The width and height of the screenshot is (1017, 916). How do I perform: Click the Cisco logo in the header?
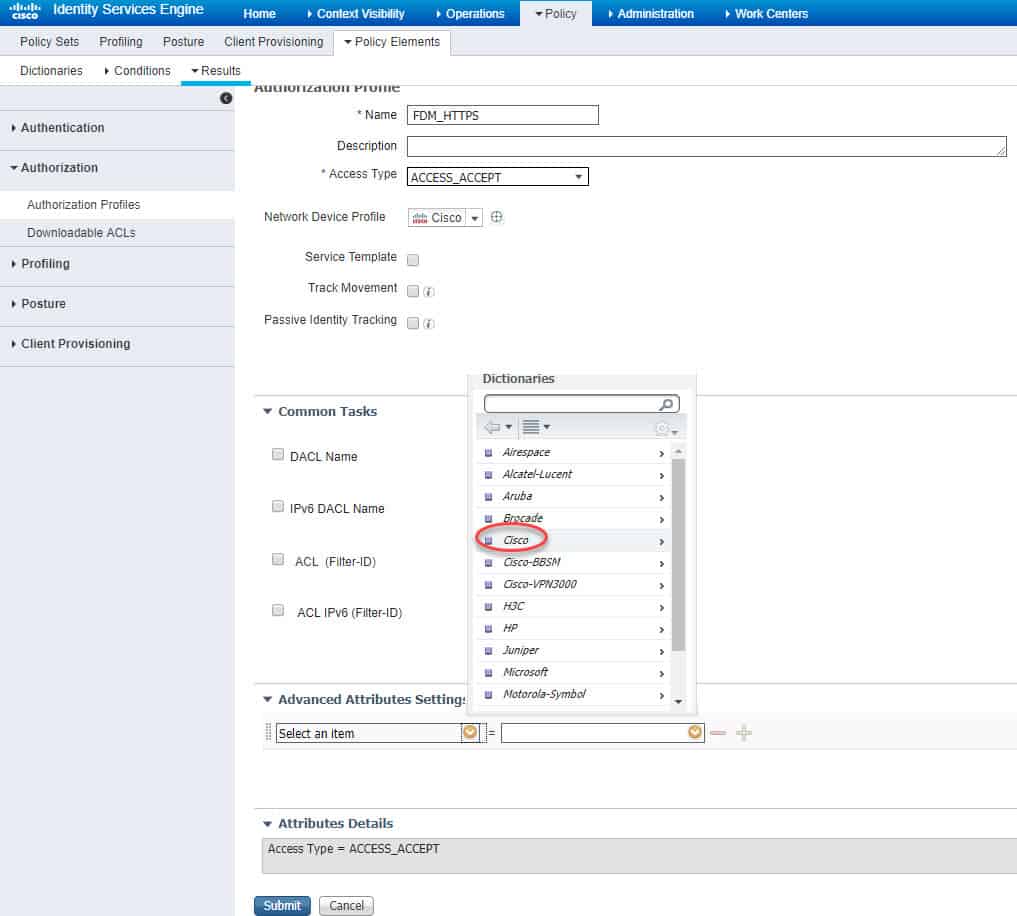click(x=25, y=11)
